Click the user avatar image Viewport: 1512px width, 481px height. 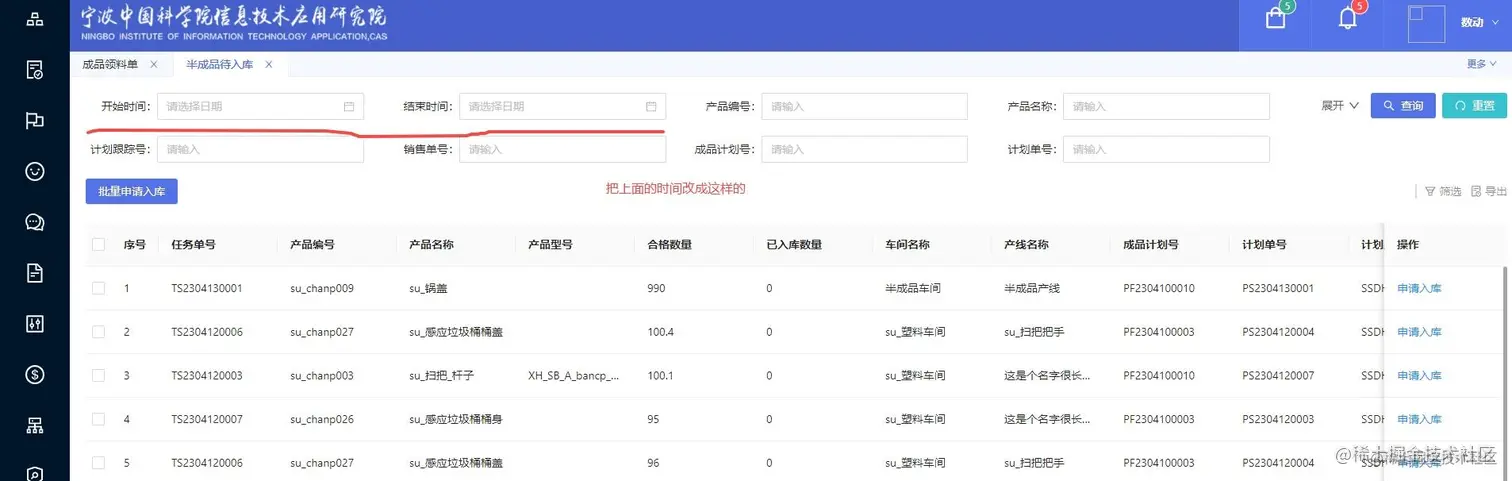point(1426,23)
